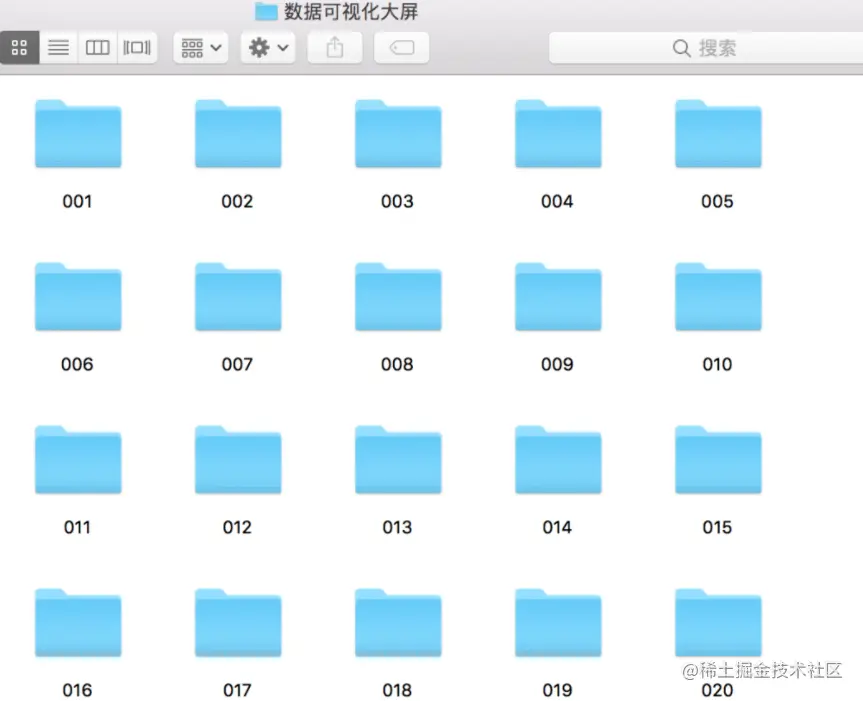863x701 pixels.
Task: Select folder icon 013
Action: (x=398, y=459)
